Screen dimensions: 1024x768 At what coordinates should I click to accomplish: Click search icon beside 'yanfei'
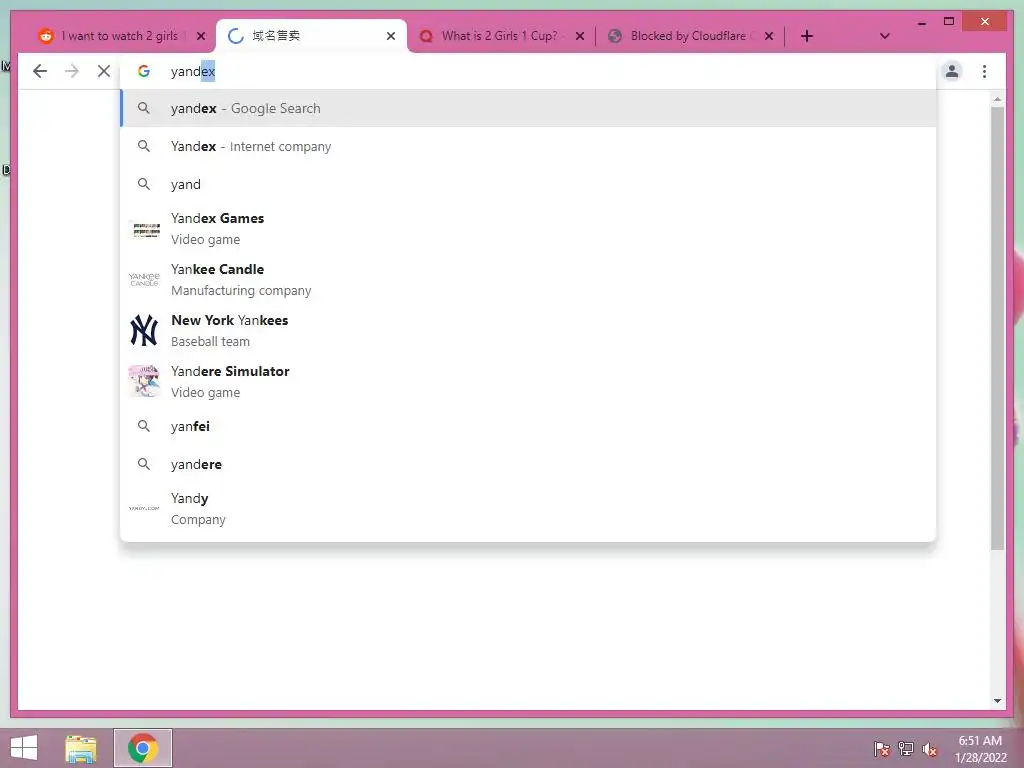[x=144, y=426]
